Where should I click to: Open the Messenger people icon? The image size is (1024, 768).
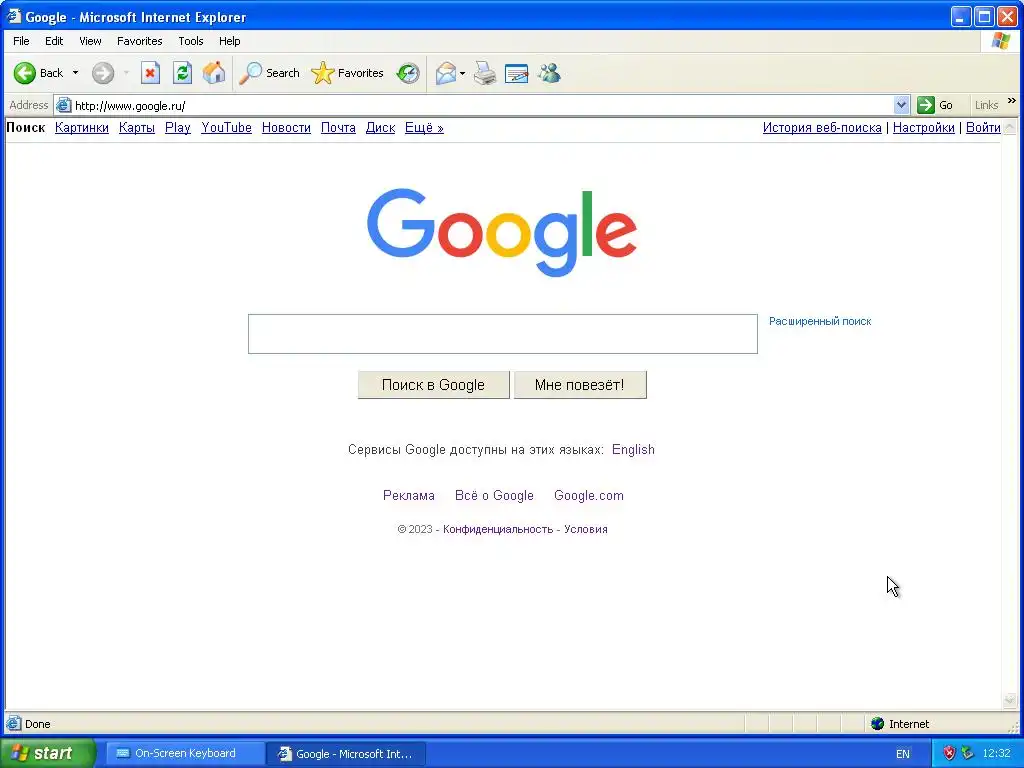[549, 73]
